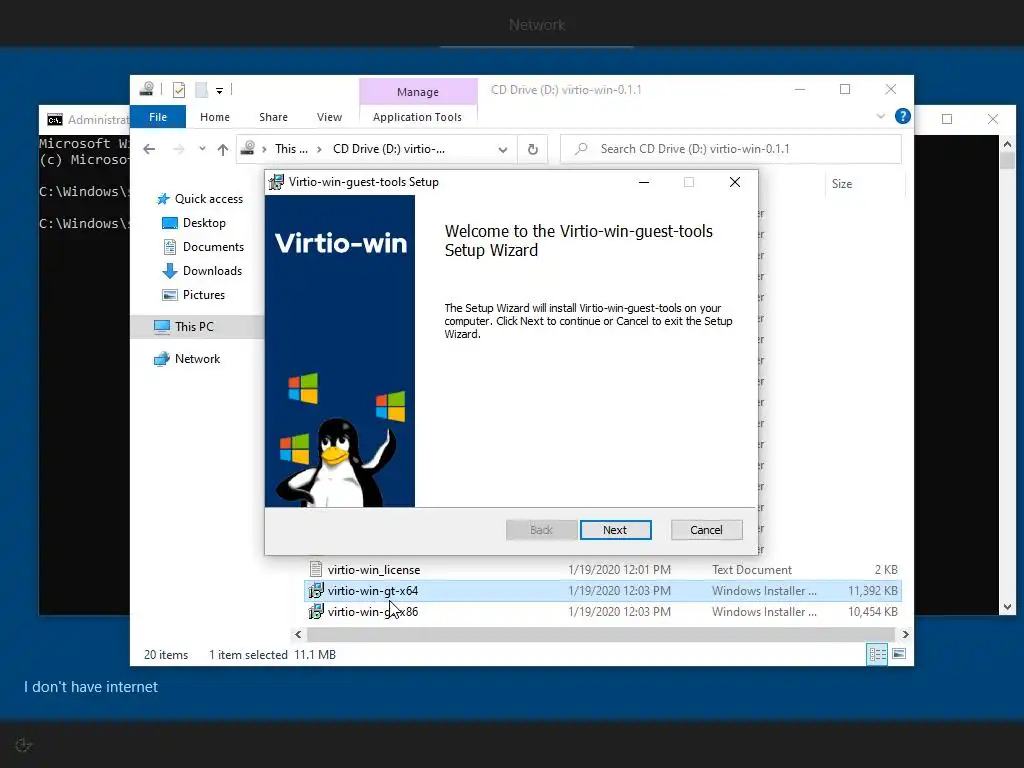Open Pictures in navigation pane
Viewport: 1024px width, 768px height.
[x=204, y=295]
